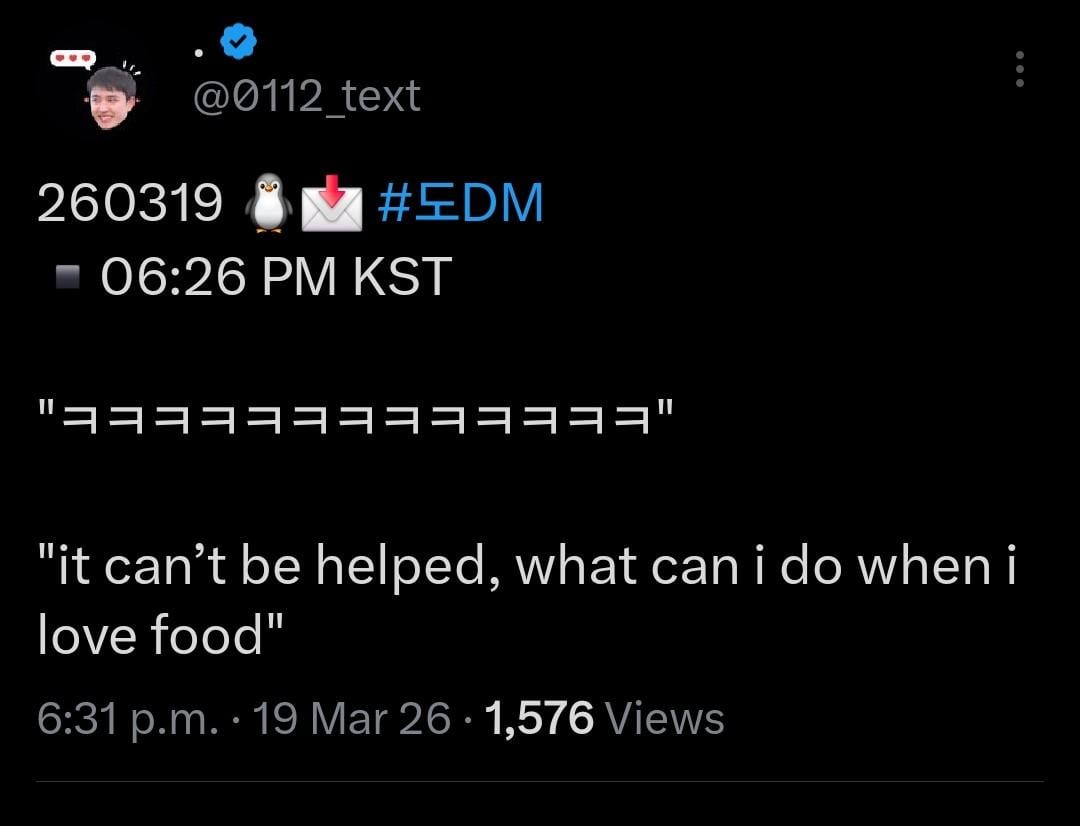1080x826 pixels.
Task: Click the 6:31 p.m. timestamp
Action: [x=127, y=718]
